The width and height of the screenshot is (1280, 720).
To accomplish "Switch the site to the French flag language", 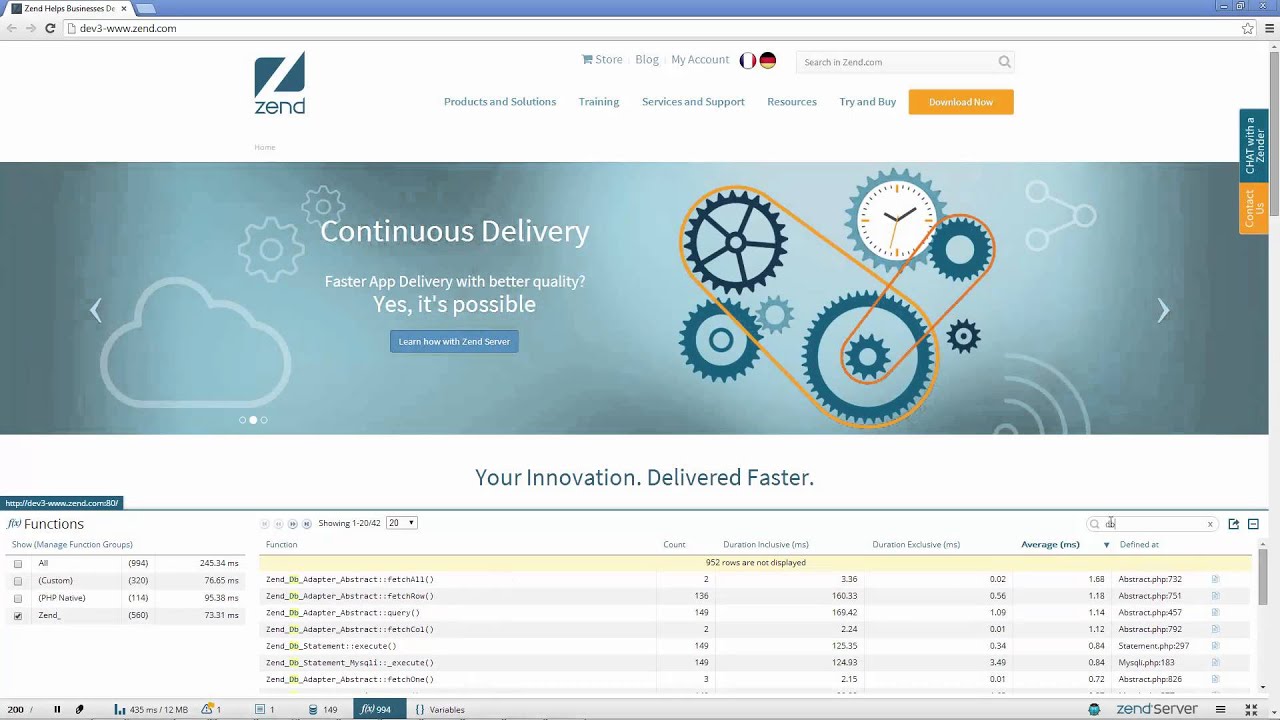I will [x=747, y=61].
